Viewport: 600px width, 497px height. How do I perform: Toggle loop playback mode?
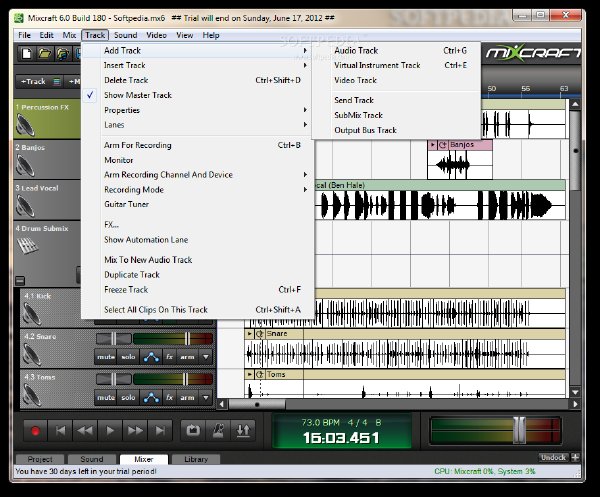tap(193, 430)
